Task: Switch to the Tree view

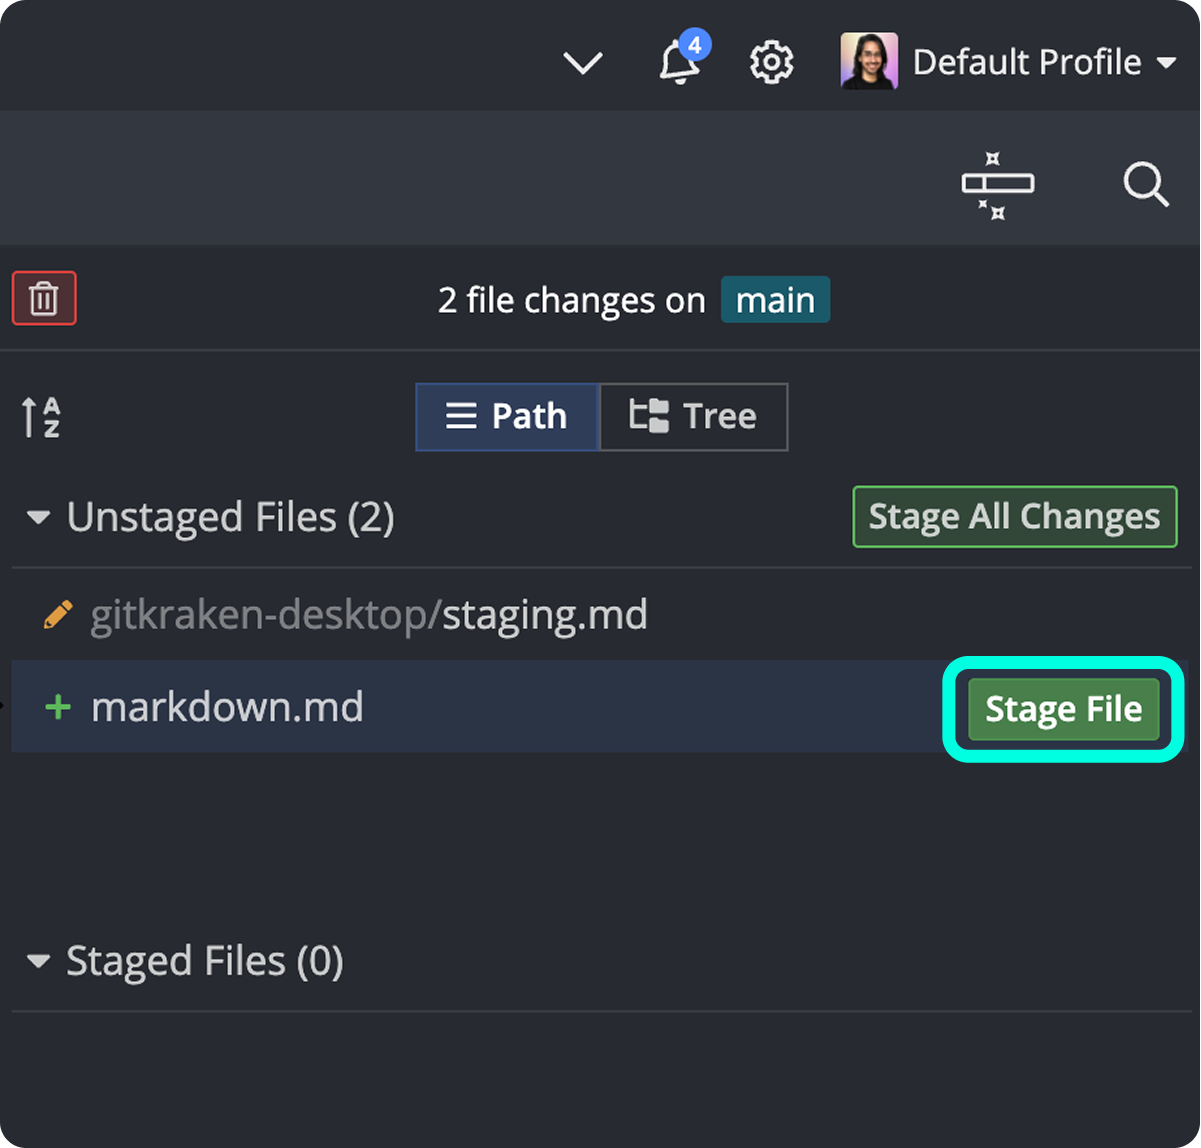Action: pyautogui.click(x=693, y=417)
